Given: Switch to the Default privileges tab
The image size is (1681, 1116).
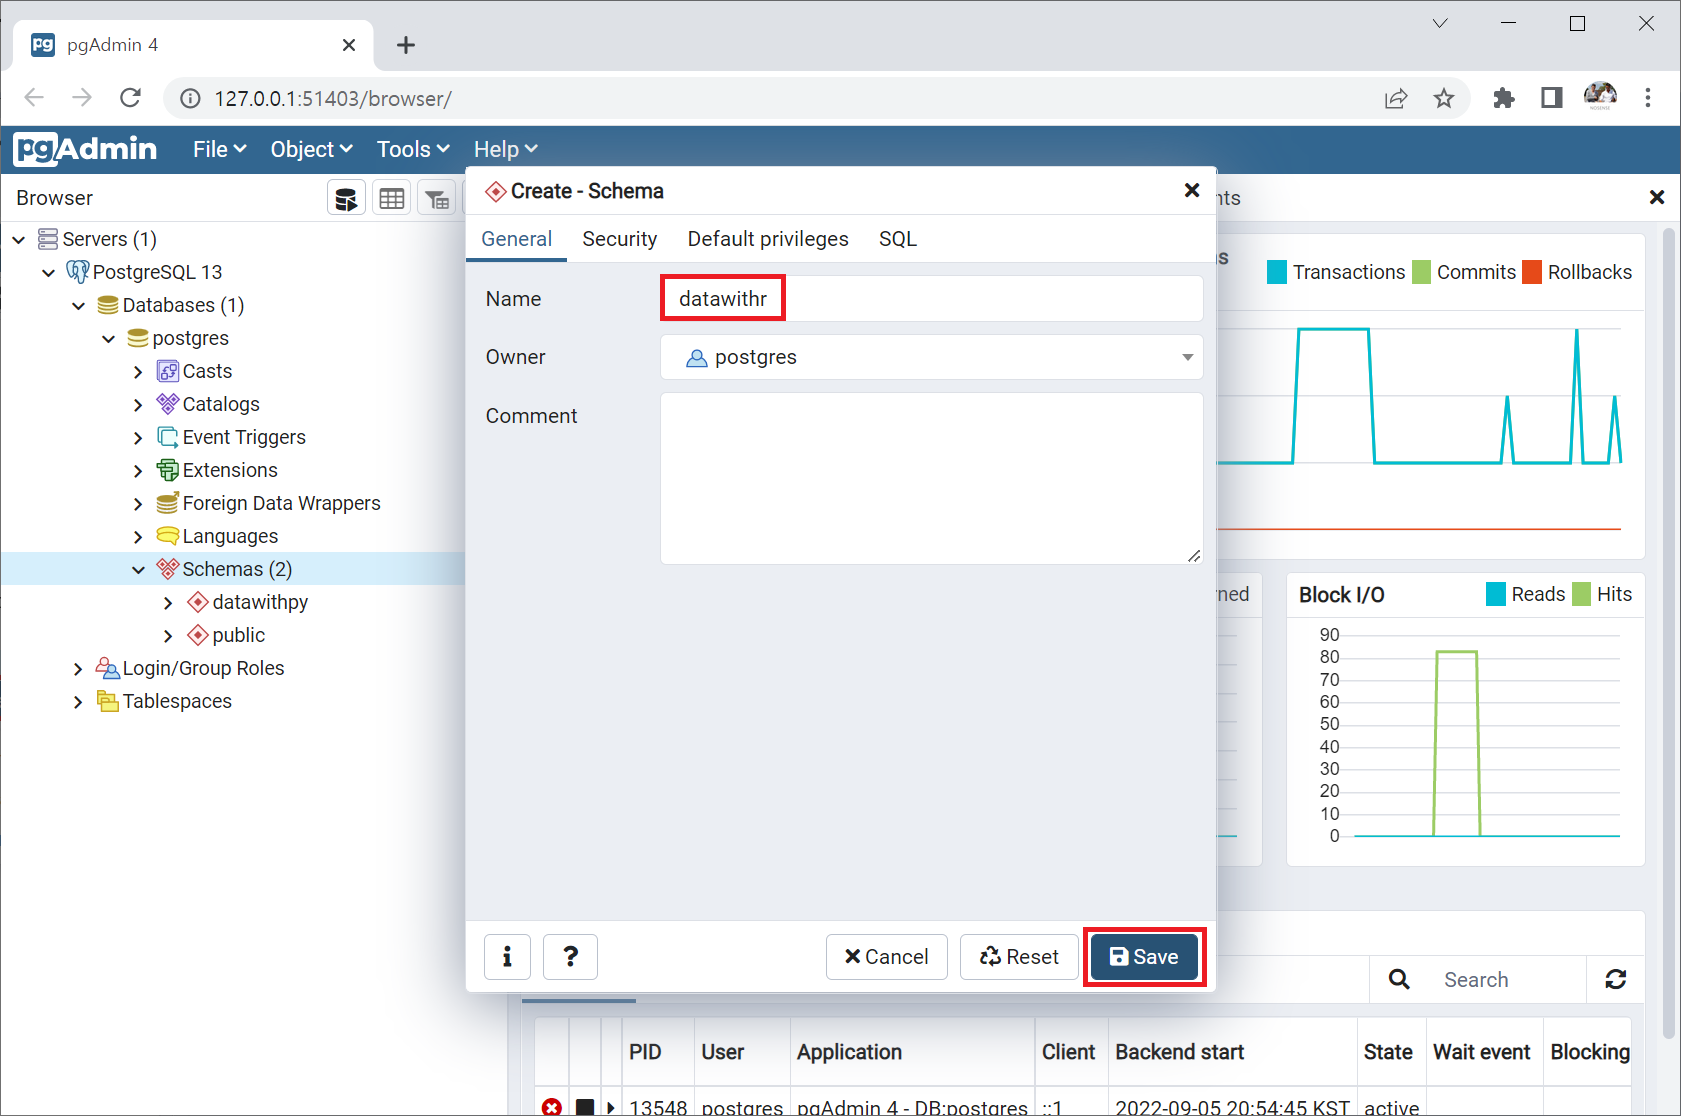Looking at the screenshot, I should coord(768,239).
